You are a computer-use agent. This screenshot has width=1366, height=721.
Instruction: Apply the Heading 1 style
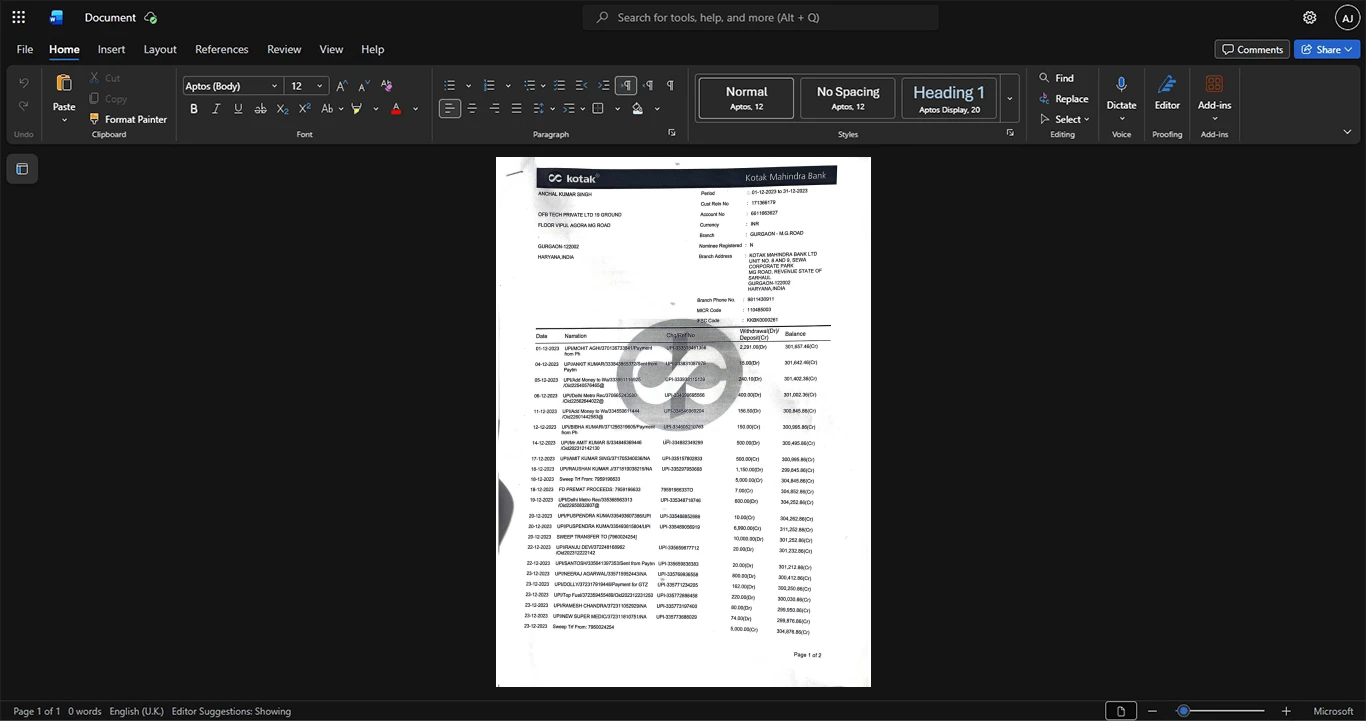[x=949, y=98]
